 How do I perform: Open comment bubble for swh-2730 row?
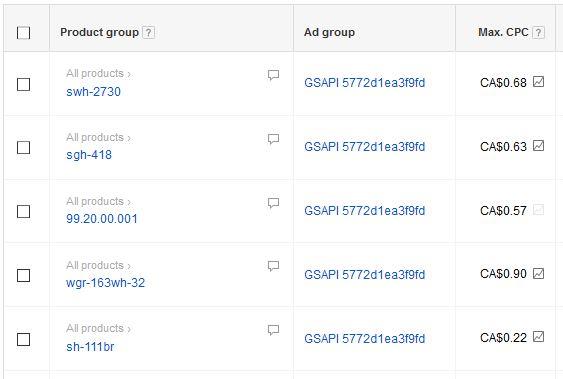(273, 75)
